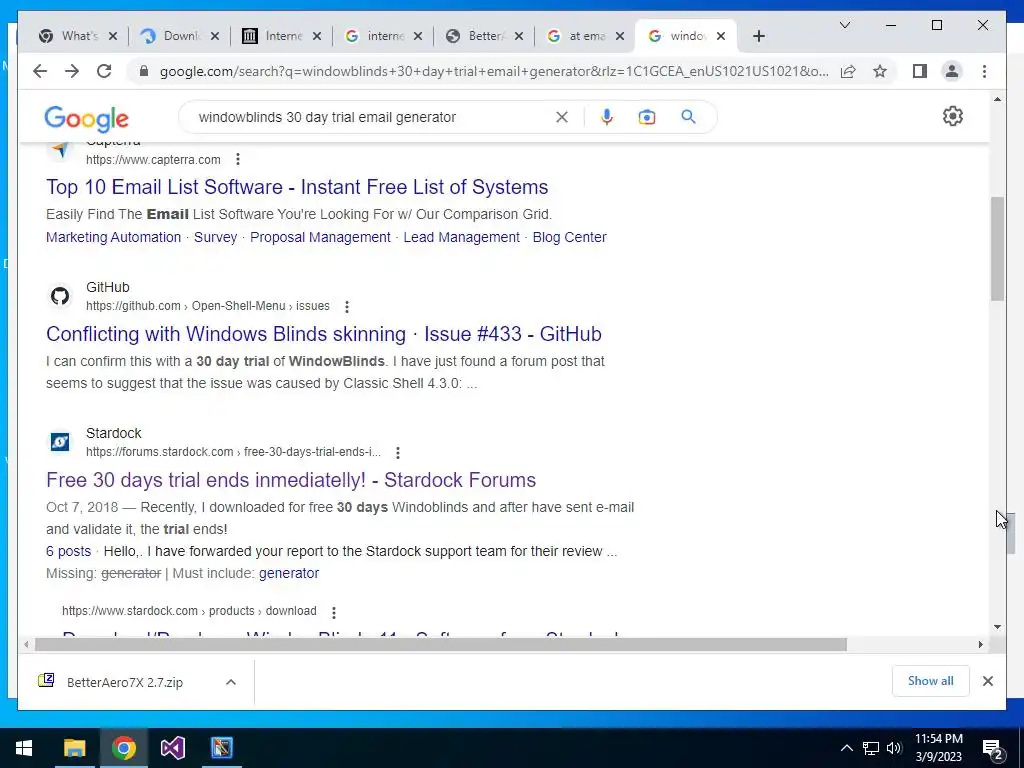Click Show all downloads button
1024x768 pixels.
click(931, 681)
